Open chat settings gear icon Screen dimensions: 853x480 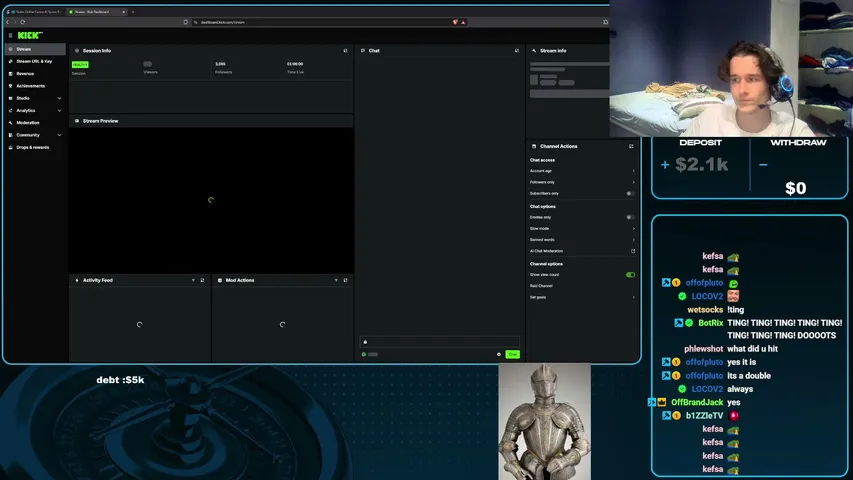[499, 354]
